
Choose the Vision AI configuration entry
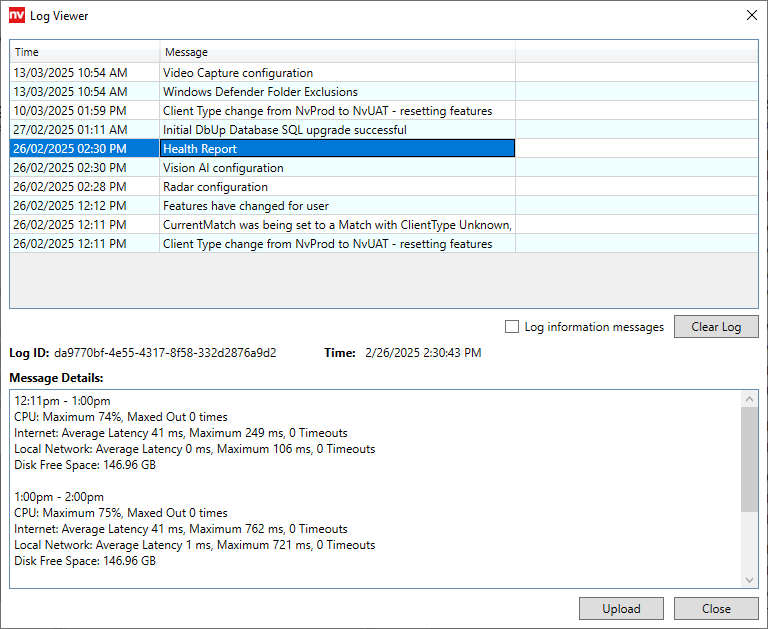pos(223,168)
